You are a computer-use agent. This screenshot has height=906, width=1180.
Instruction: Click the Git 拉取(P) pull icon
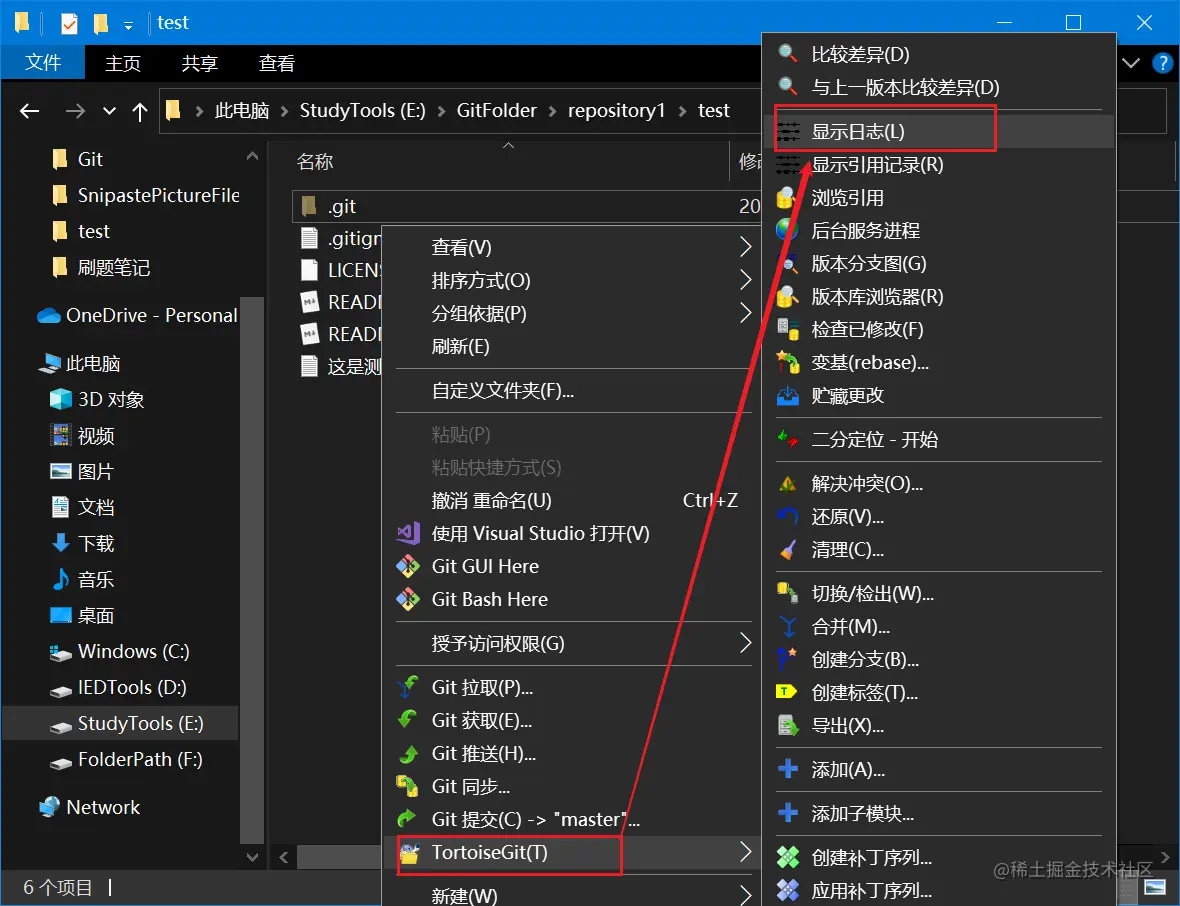click(408, 687)
